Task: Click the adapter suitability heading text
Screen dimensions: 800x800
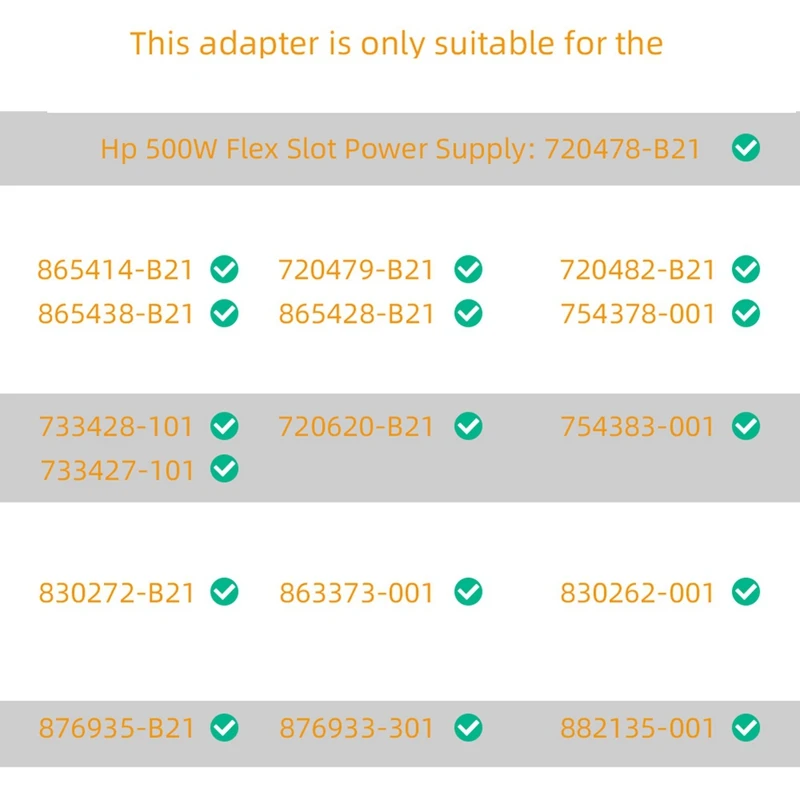Action: coord(397,44)
